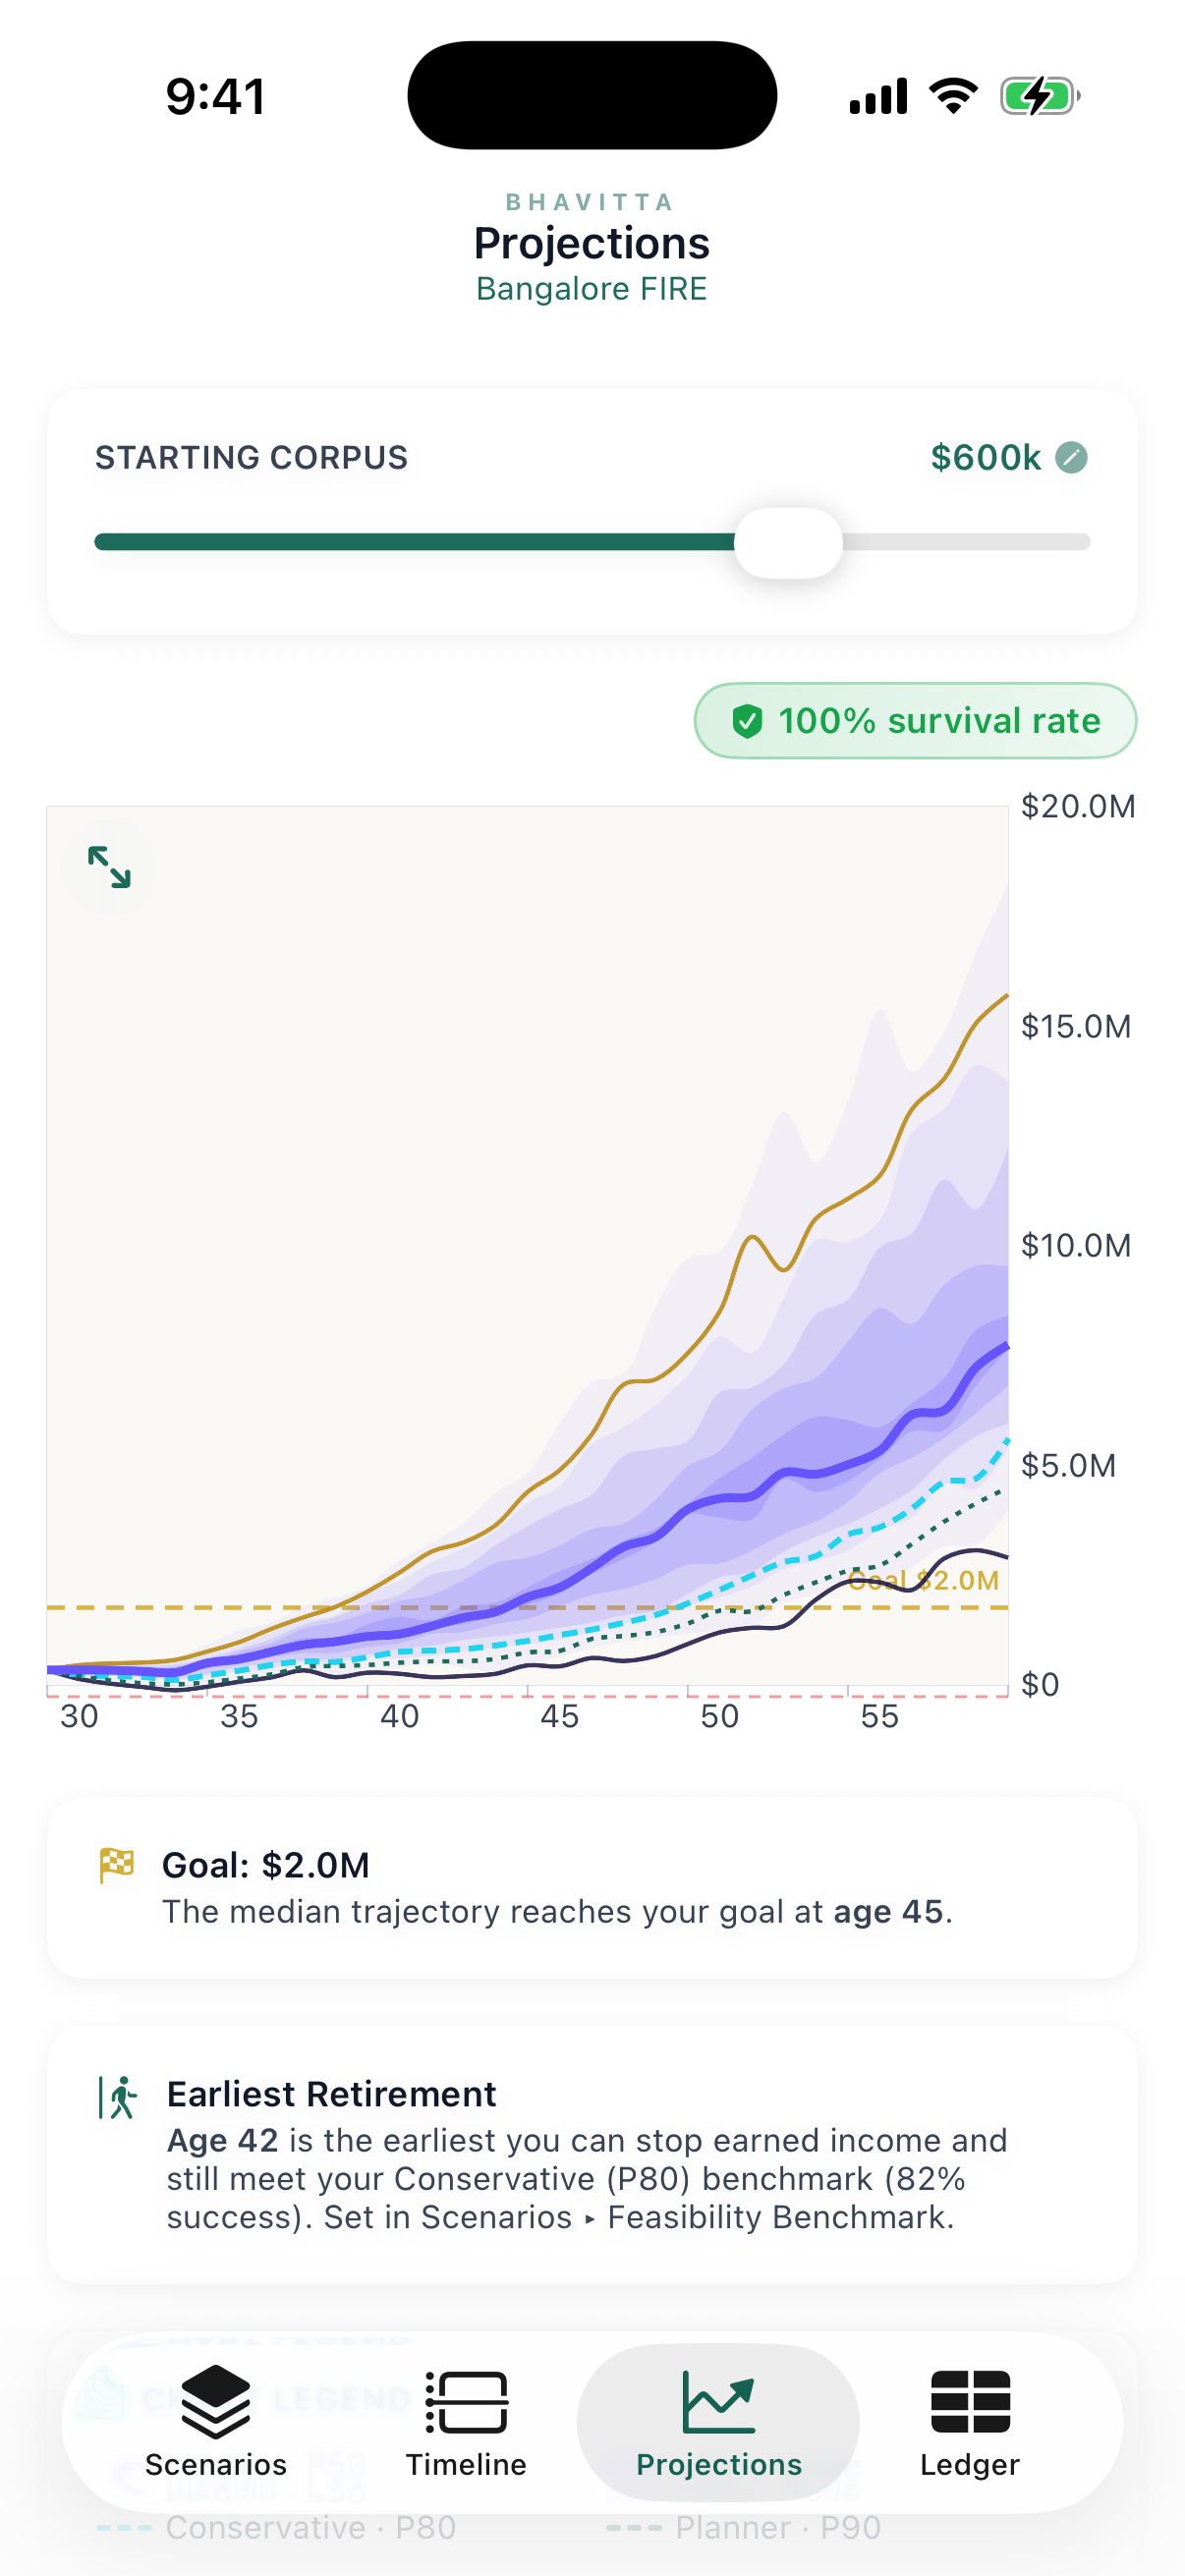The image size is (1185, 2576).
Task: Select the Projections tab
Action: (x=719, y=2423)
